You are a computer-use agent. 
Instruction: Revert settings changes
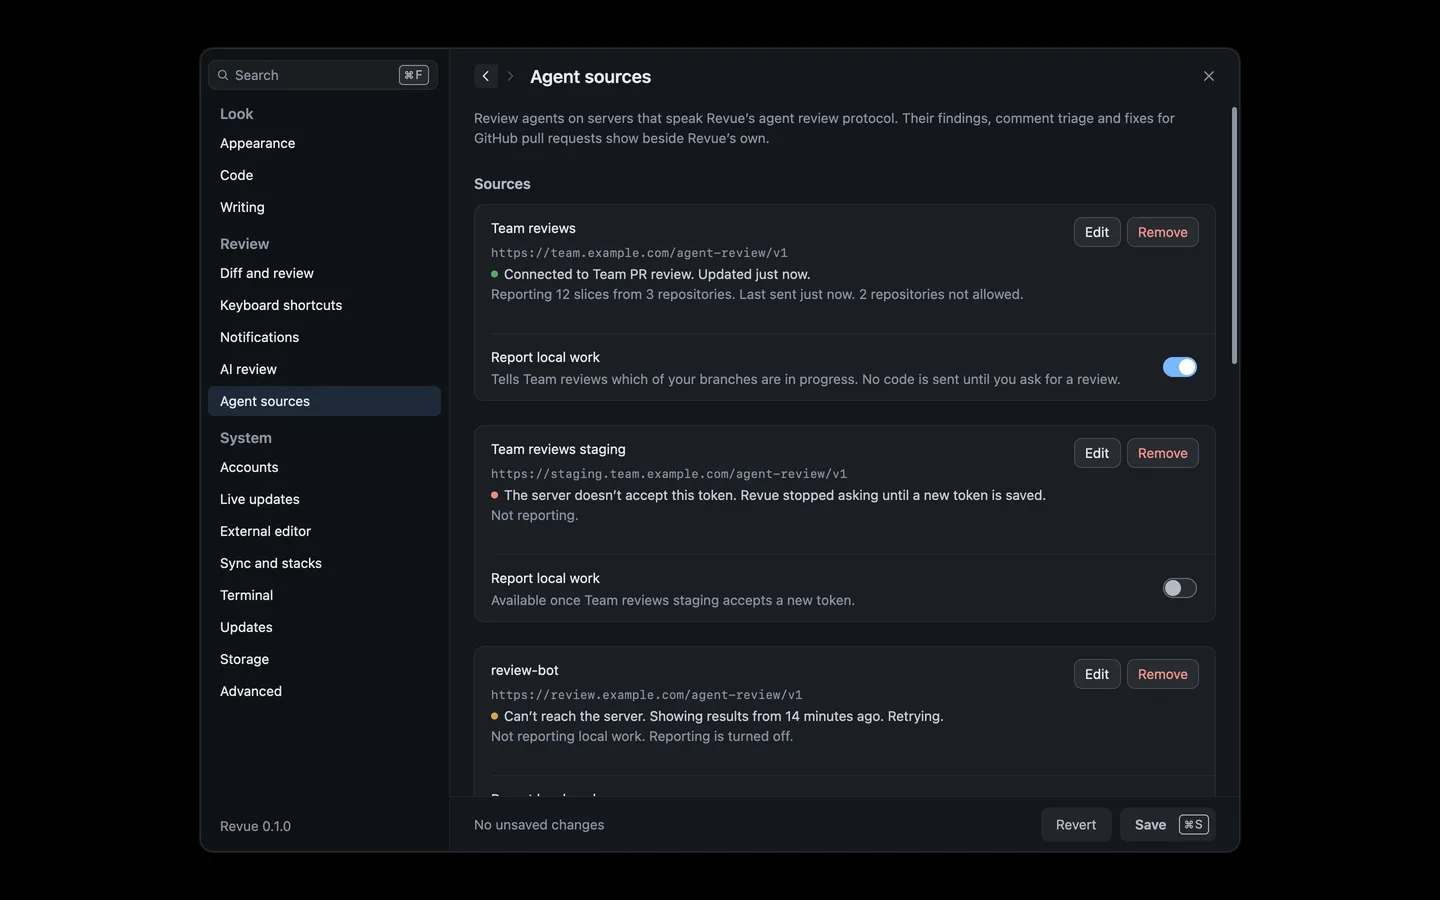(1076, 825)
